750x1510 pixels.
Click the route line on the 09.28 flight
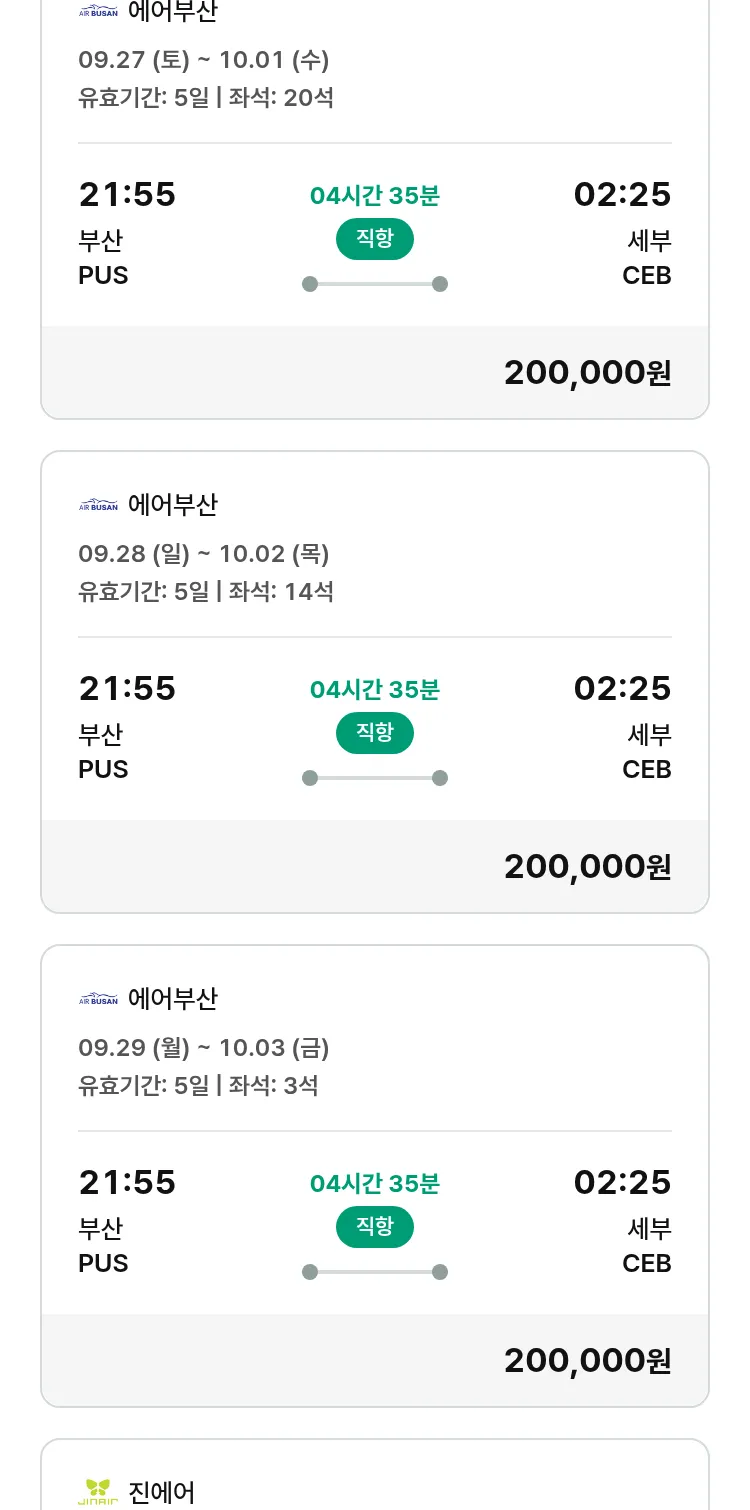374,778
